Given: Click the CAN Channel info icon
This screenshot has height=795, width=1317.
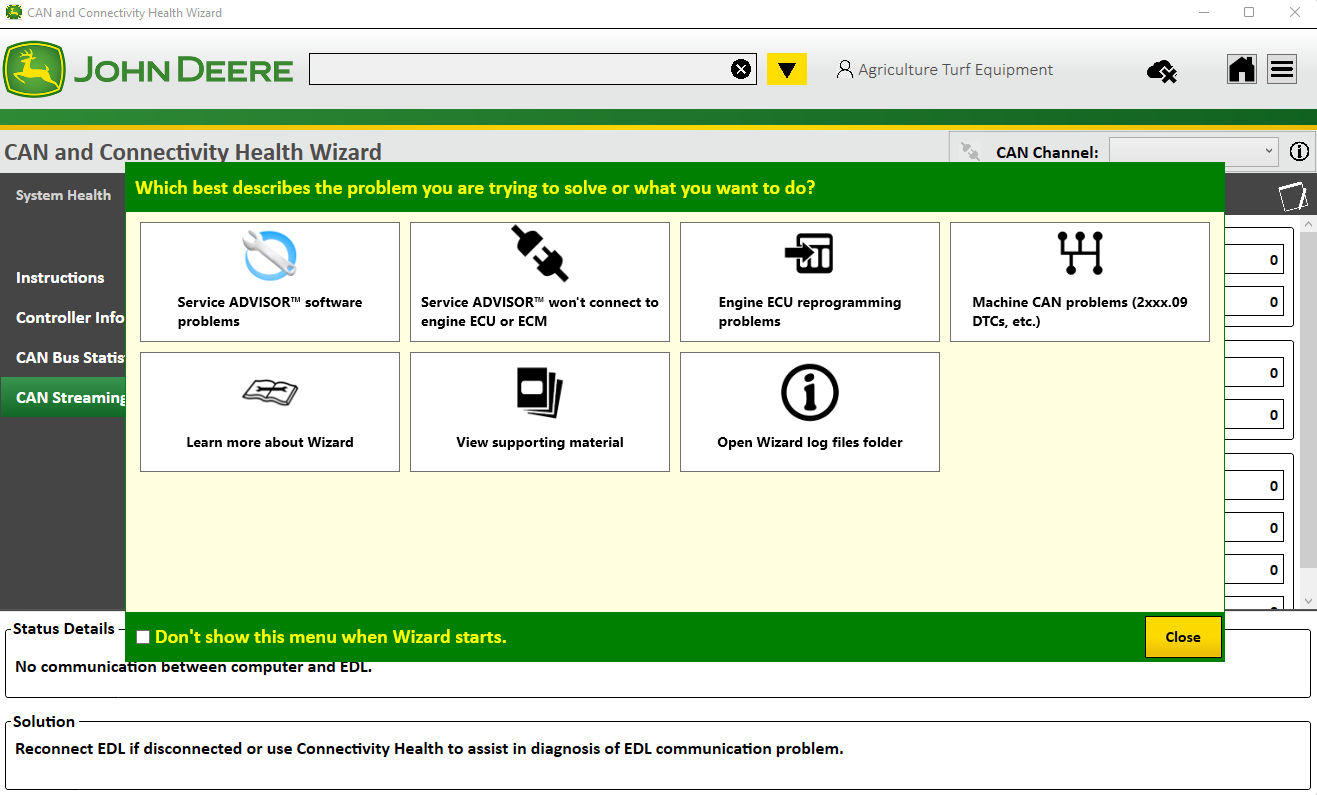Looking at the screenshot, I should click(x=1298, y=151).
